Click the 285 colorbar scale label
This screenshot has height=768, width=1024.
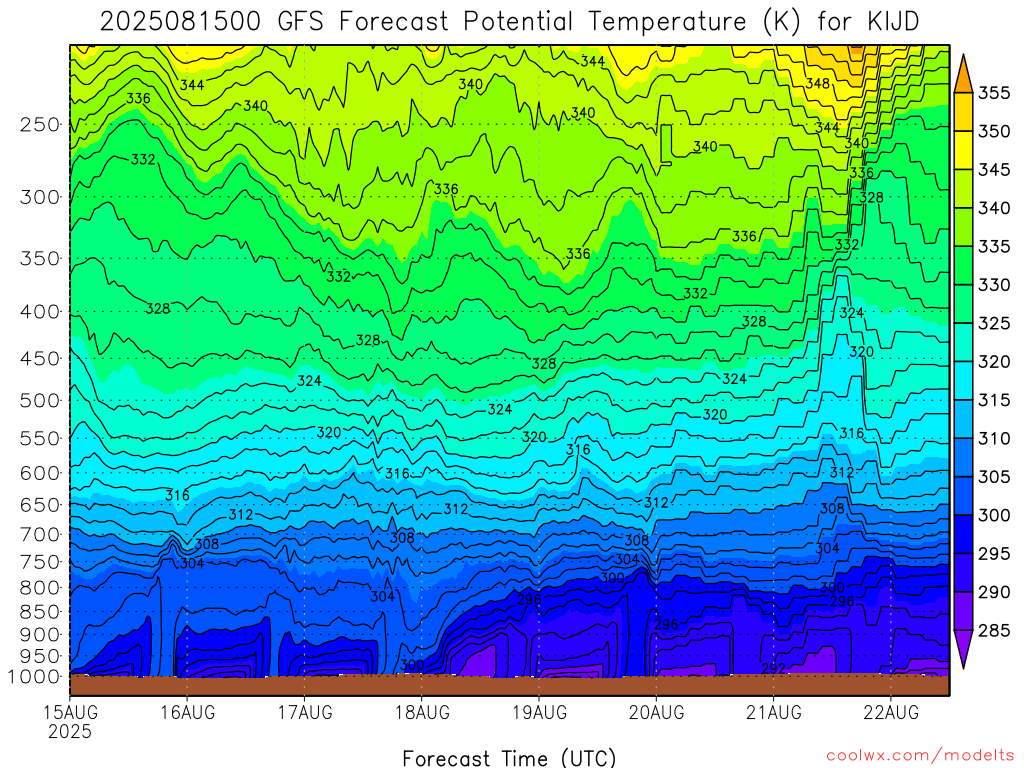[994, 630]
